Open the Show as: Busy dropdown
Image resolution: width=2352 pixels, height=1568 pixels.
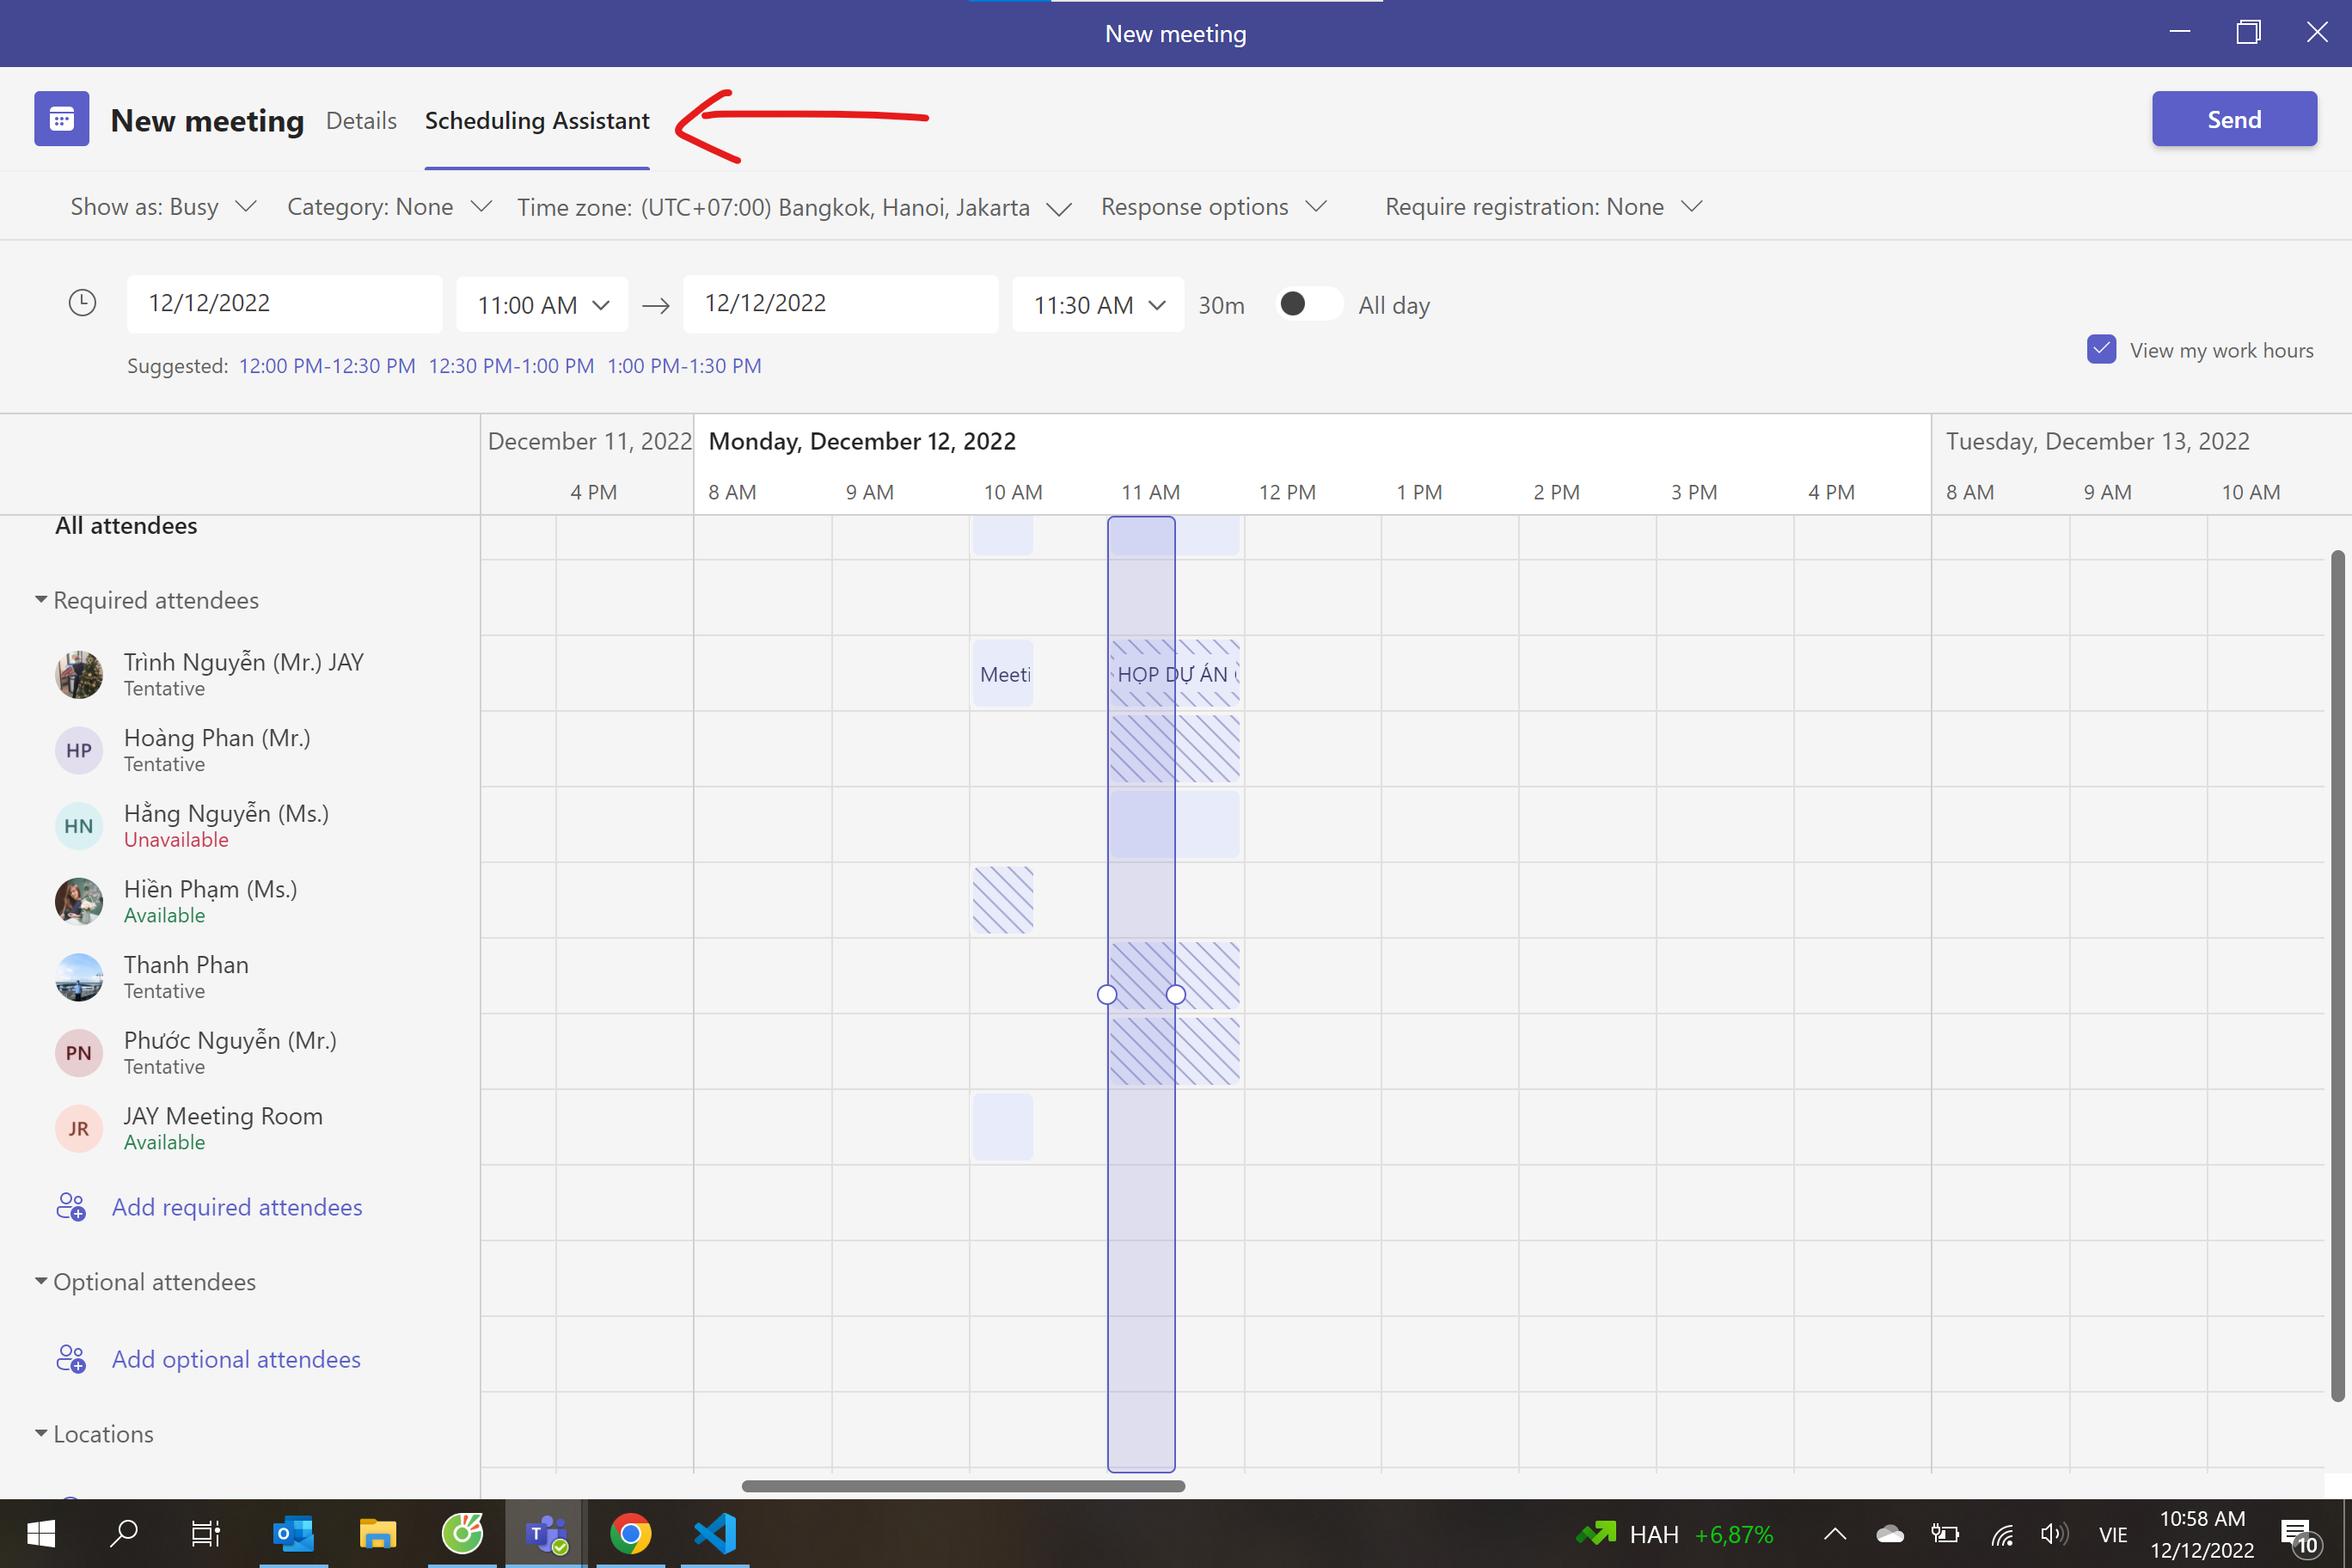click(x=162, y=207)
